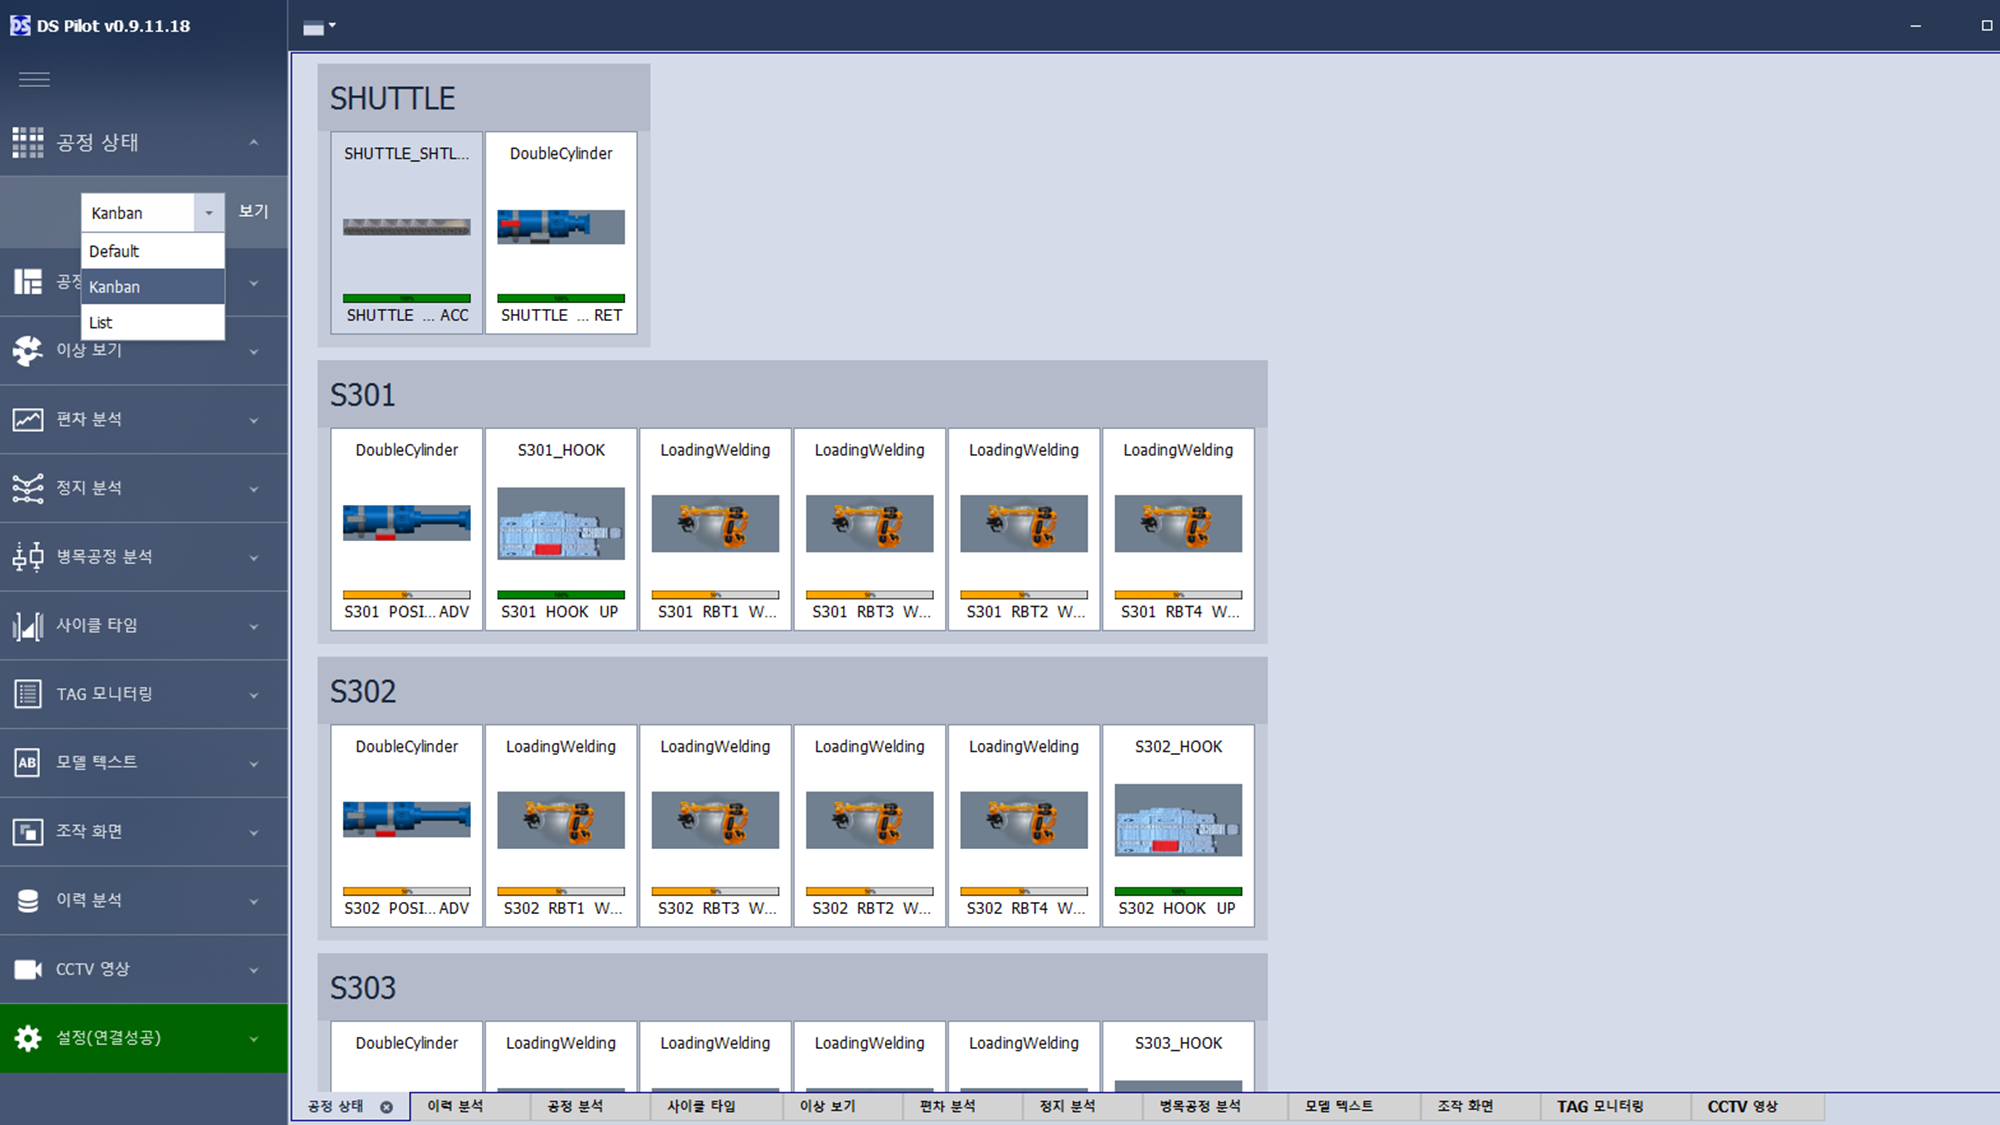Click the hamburger menu icon

(x=34, y=79)
